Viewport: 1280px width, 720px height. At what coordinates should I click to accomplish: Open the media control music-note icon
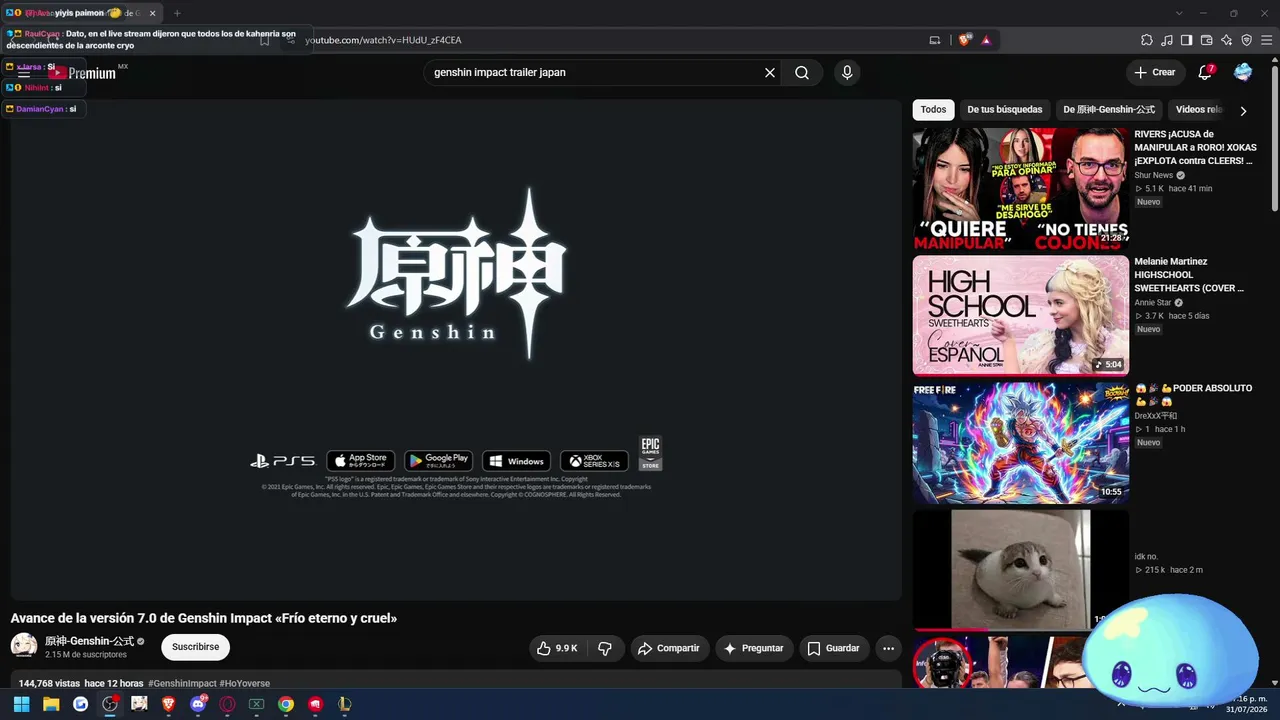[x=1167, y=40]
